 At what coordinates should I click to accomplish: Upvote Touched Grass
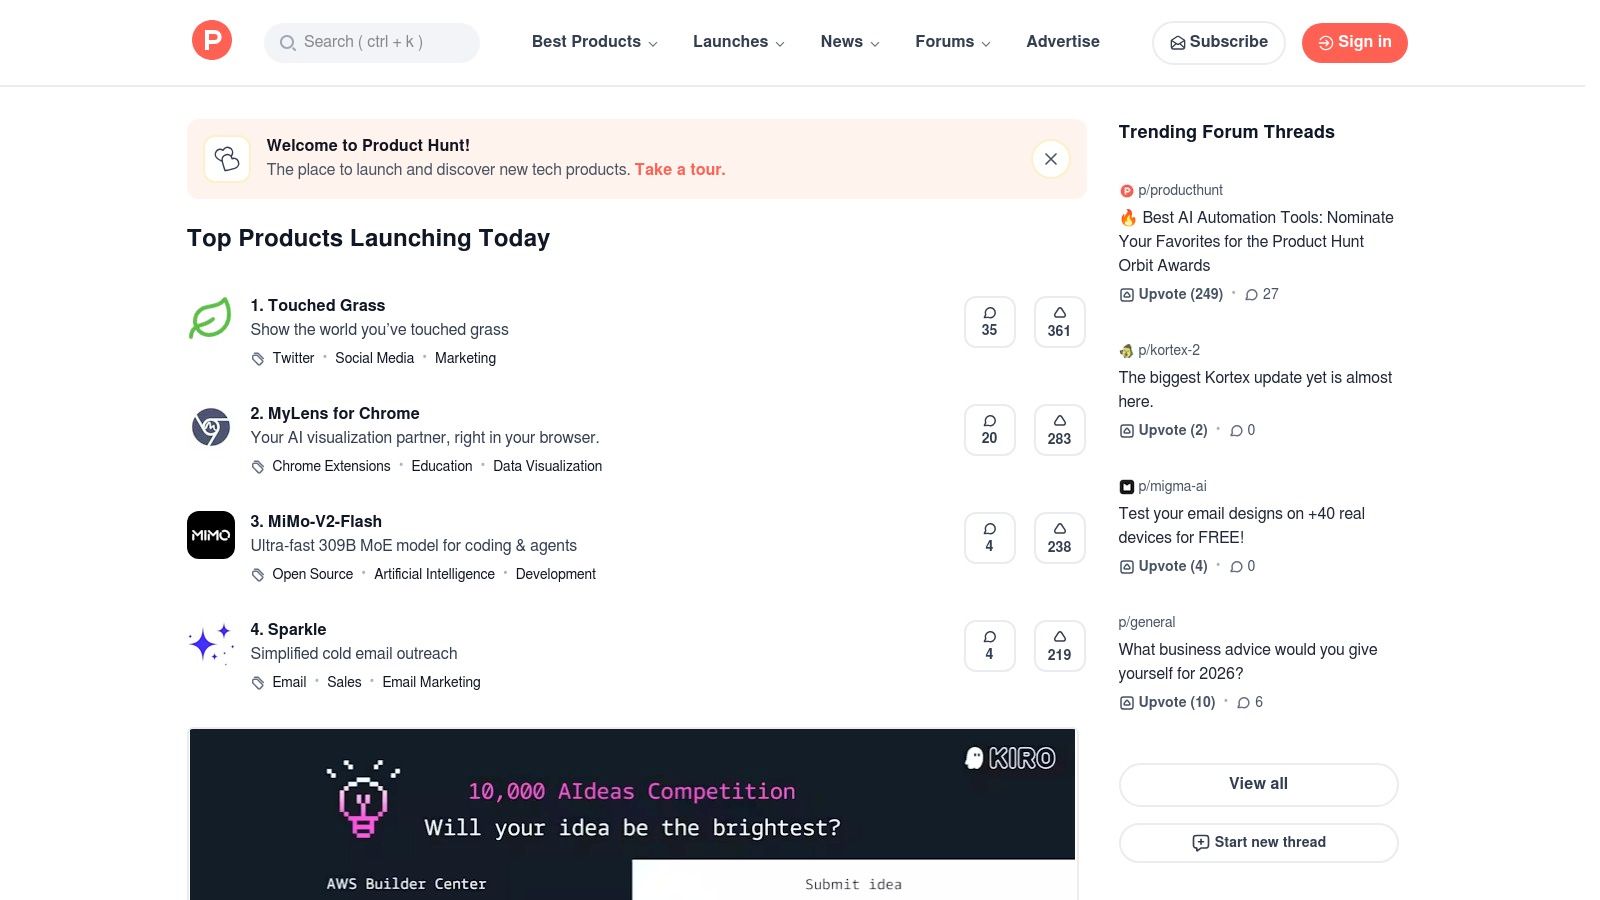pos(1059,321)
